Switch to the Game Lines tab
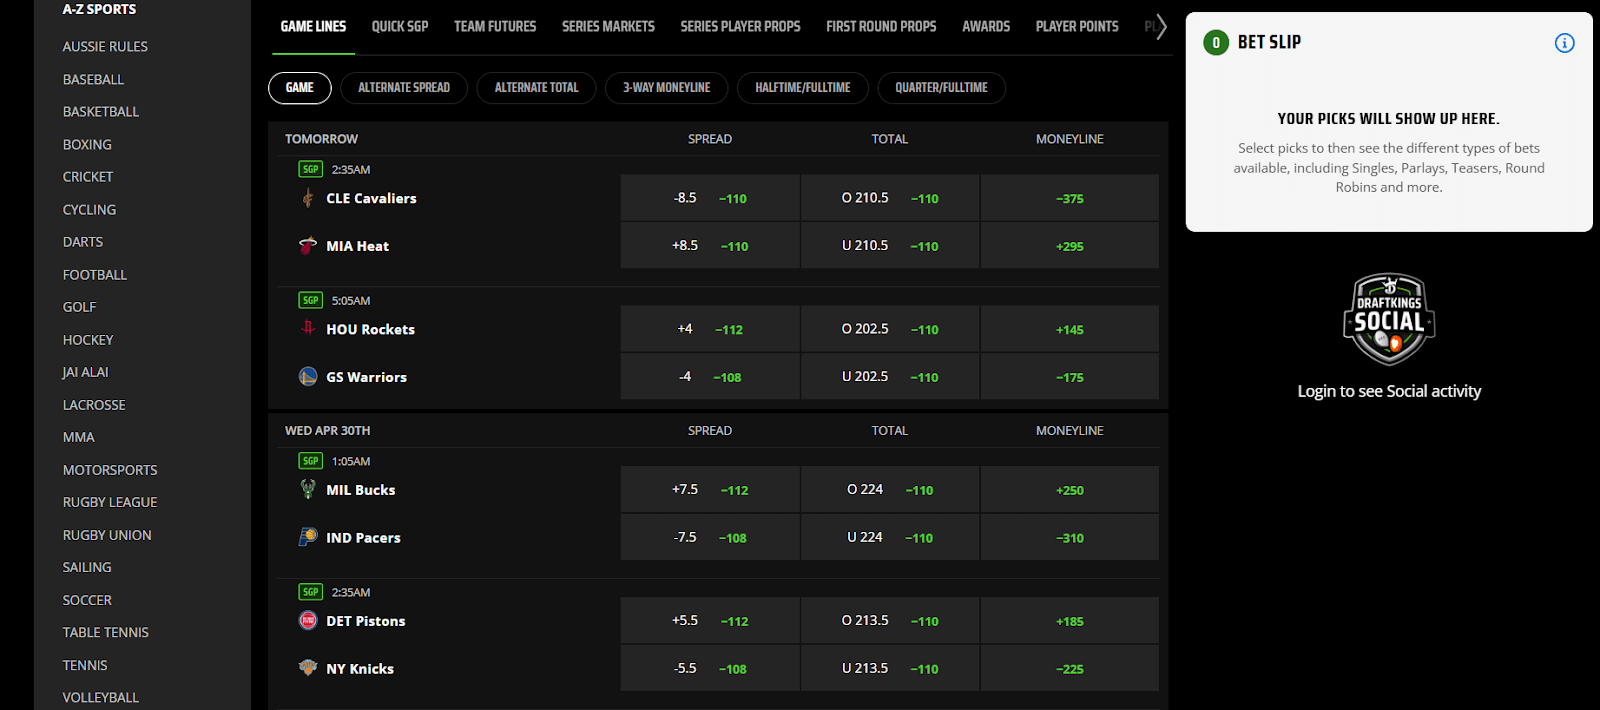Screen dimensions: 1600x710 coord(313,27)
